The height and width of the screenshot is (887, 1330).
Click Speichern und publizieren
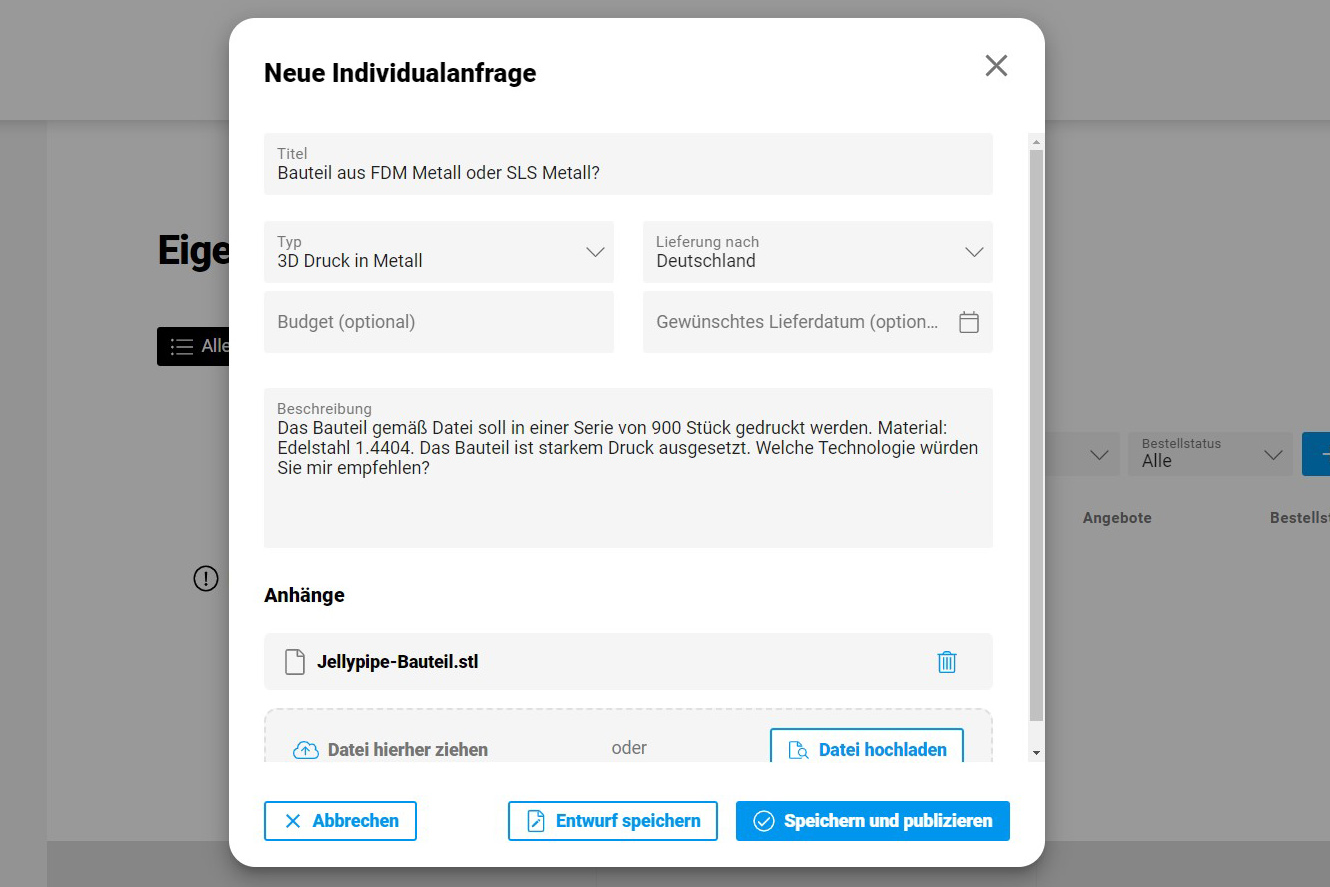(x=872, y=821)
